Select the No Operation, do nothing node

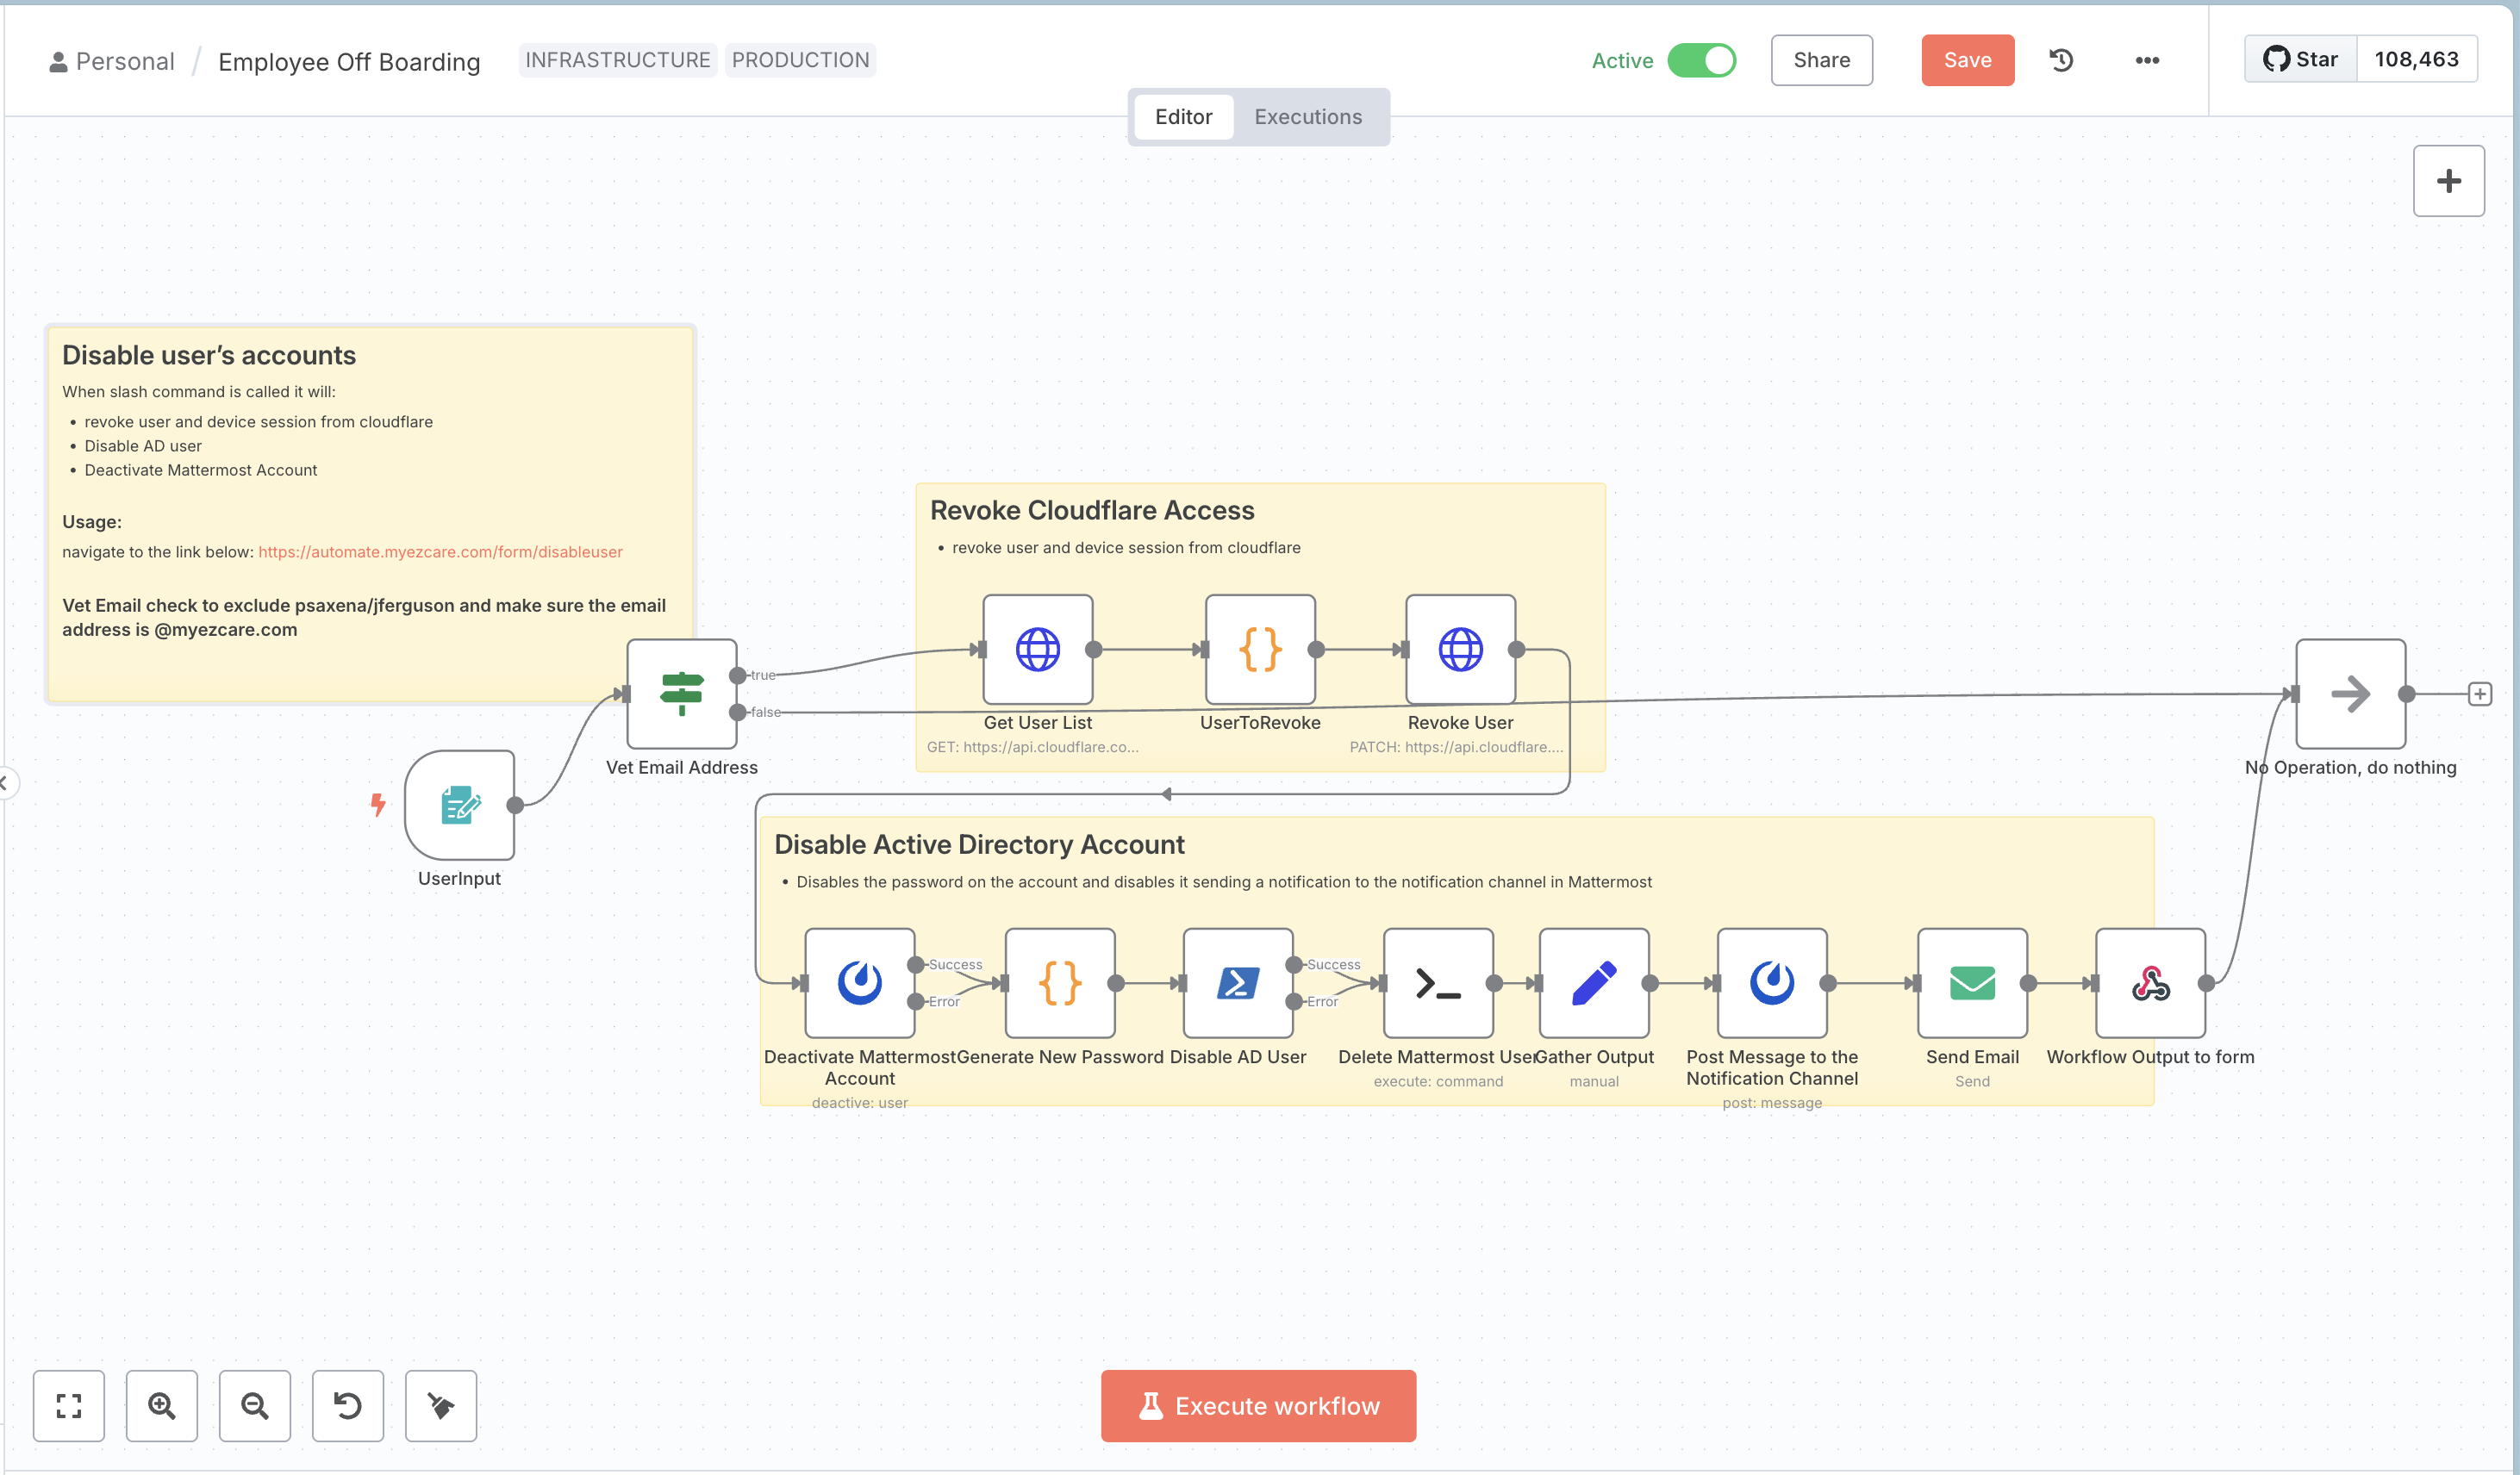[2350, 693]
